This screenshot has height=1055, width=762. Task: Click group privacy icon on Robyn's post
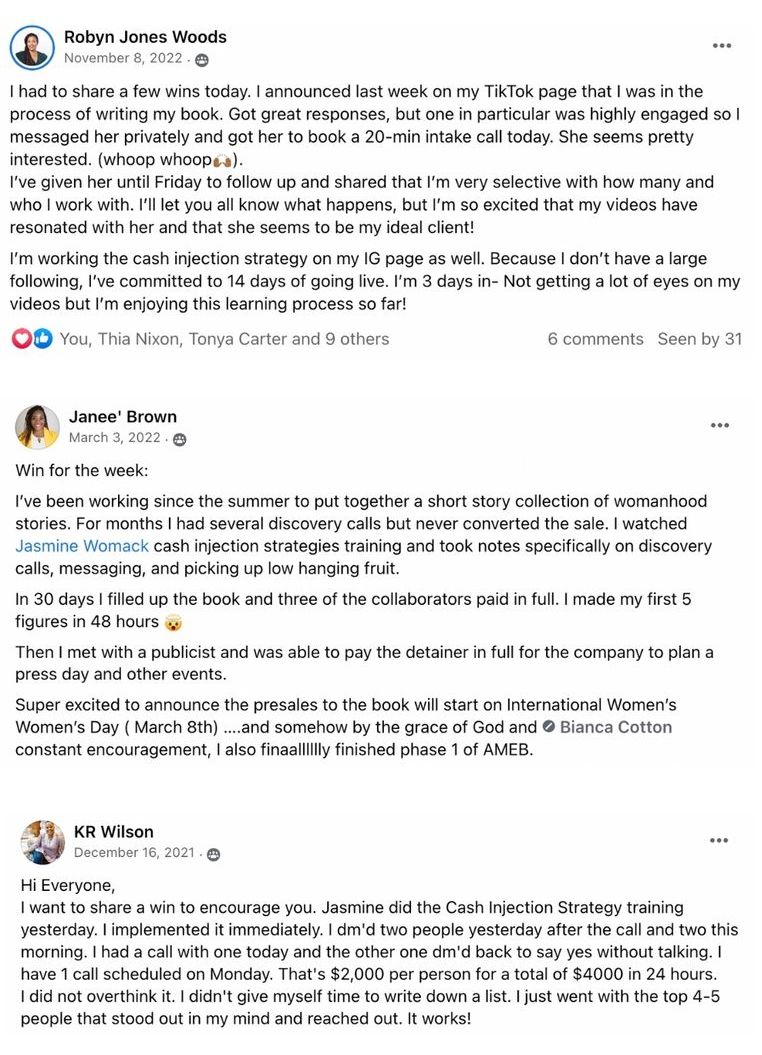coord(202,60)
